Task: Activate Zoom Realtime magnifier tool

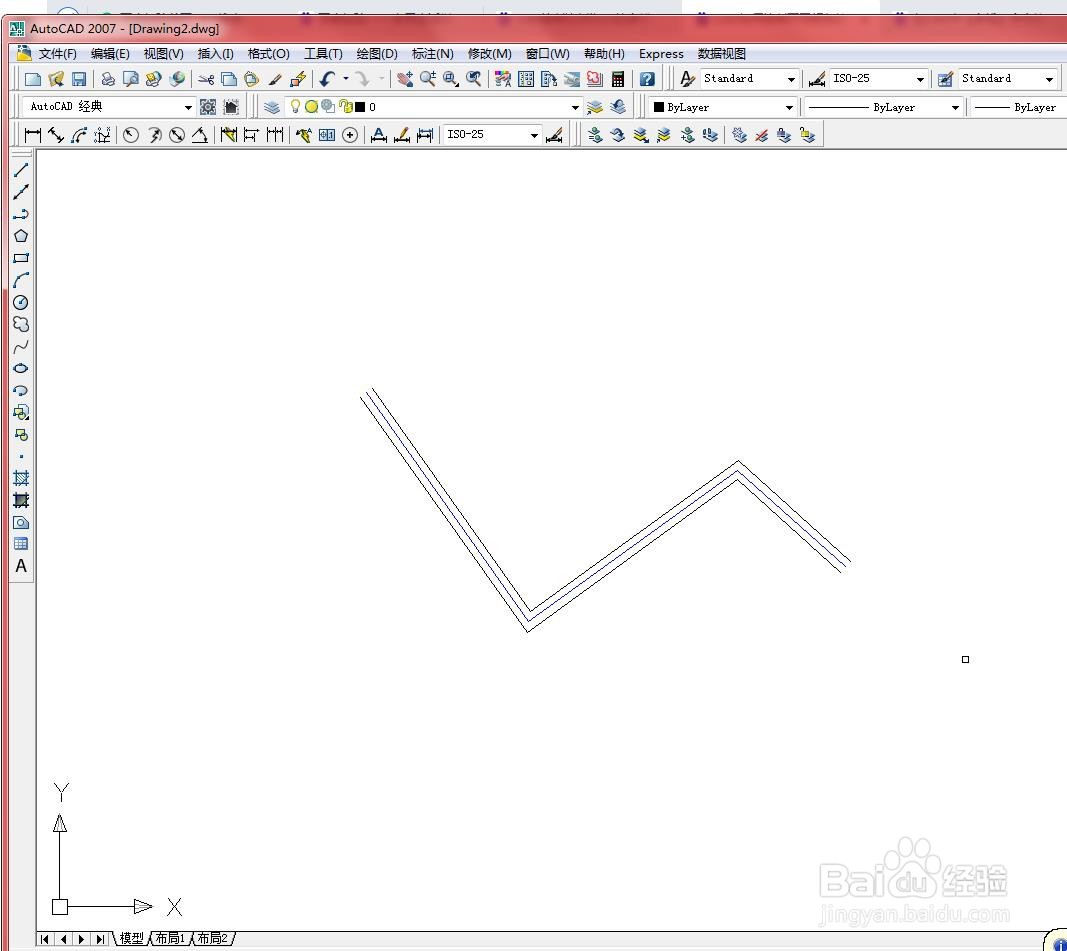Action: click(428, 79)
